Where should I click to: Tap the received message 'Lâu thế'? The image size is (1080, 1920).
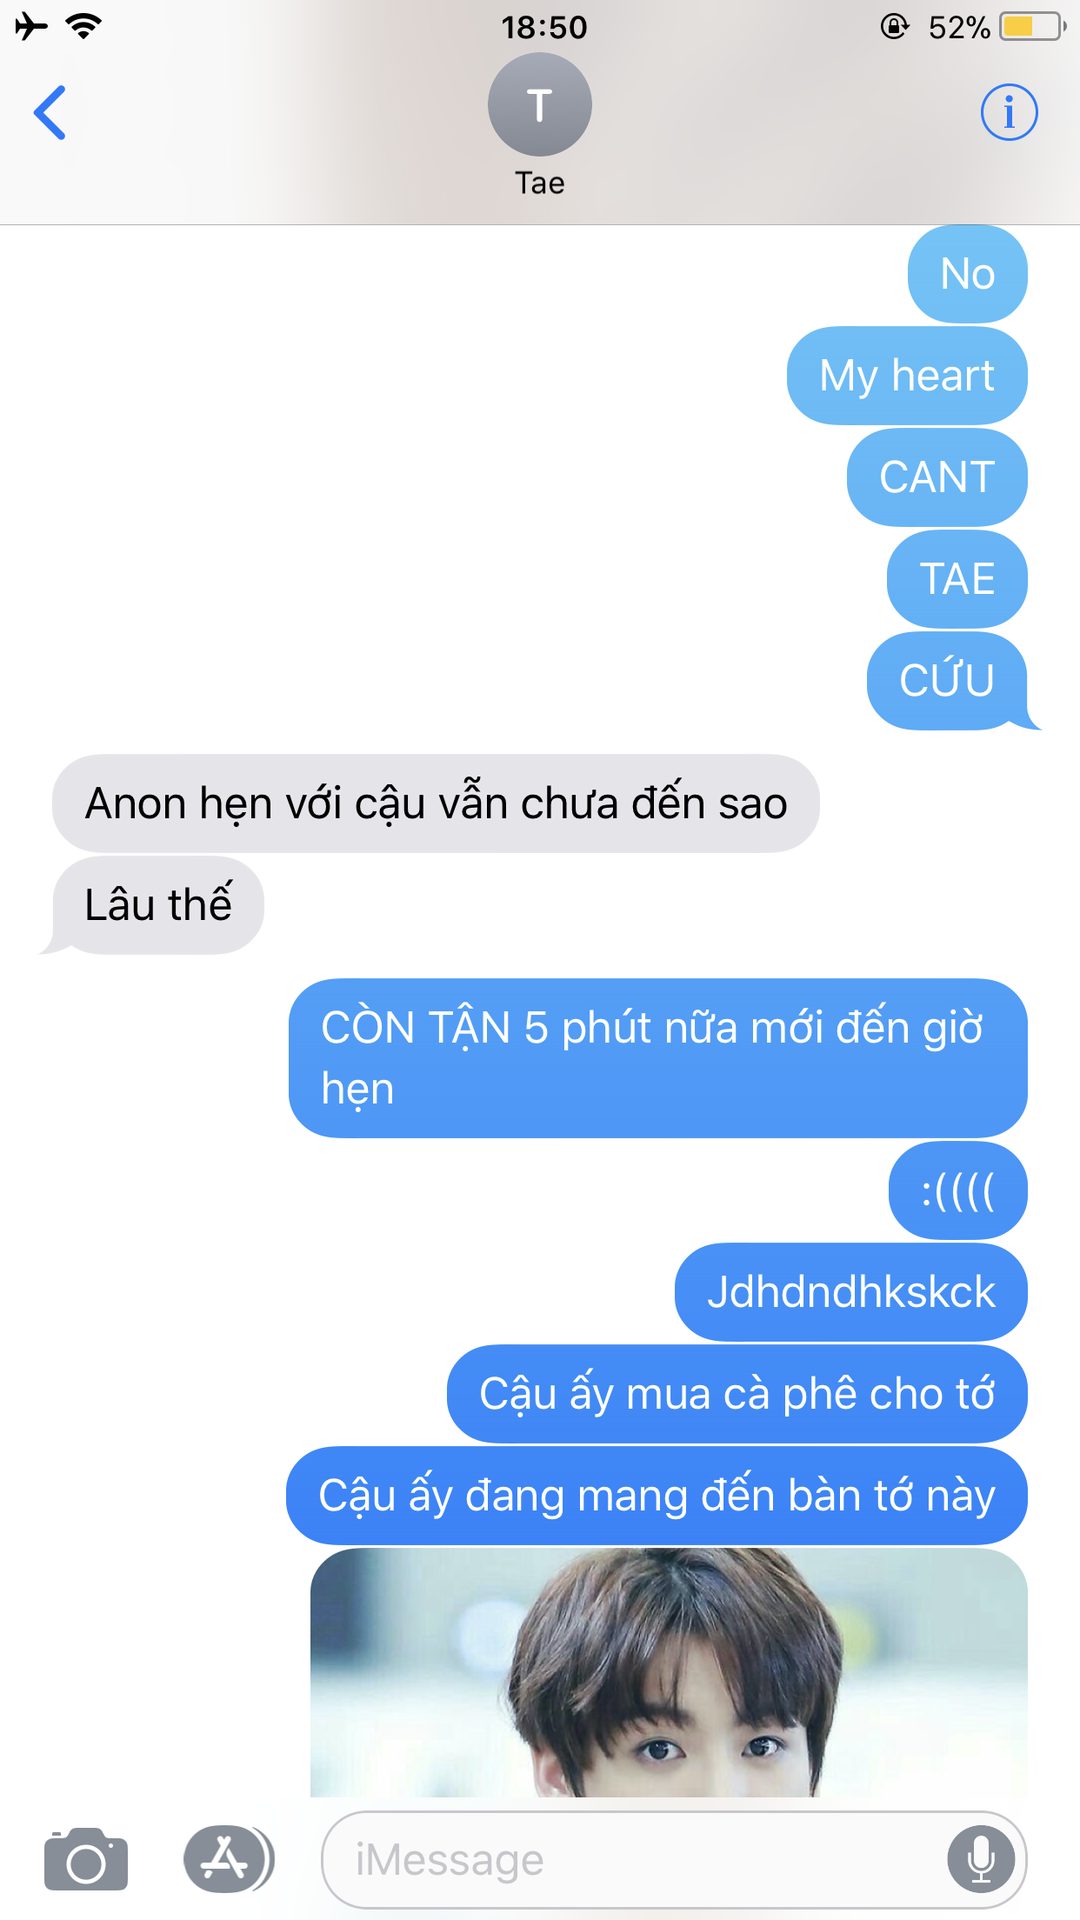158,905
